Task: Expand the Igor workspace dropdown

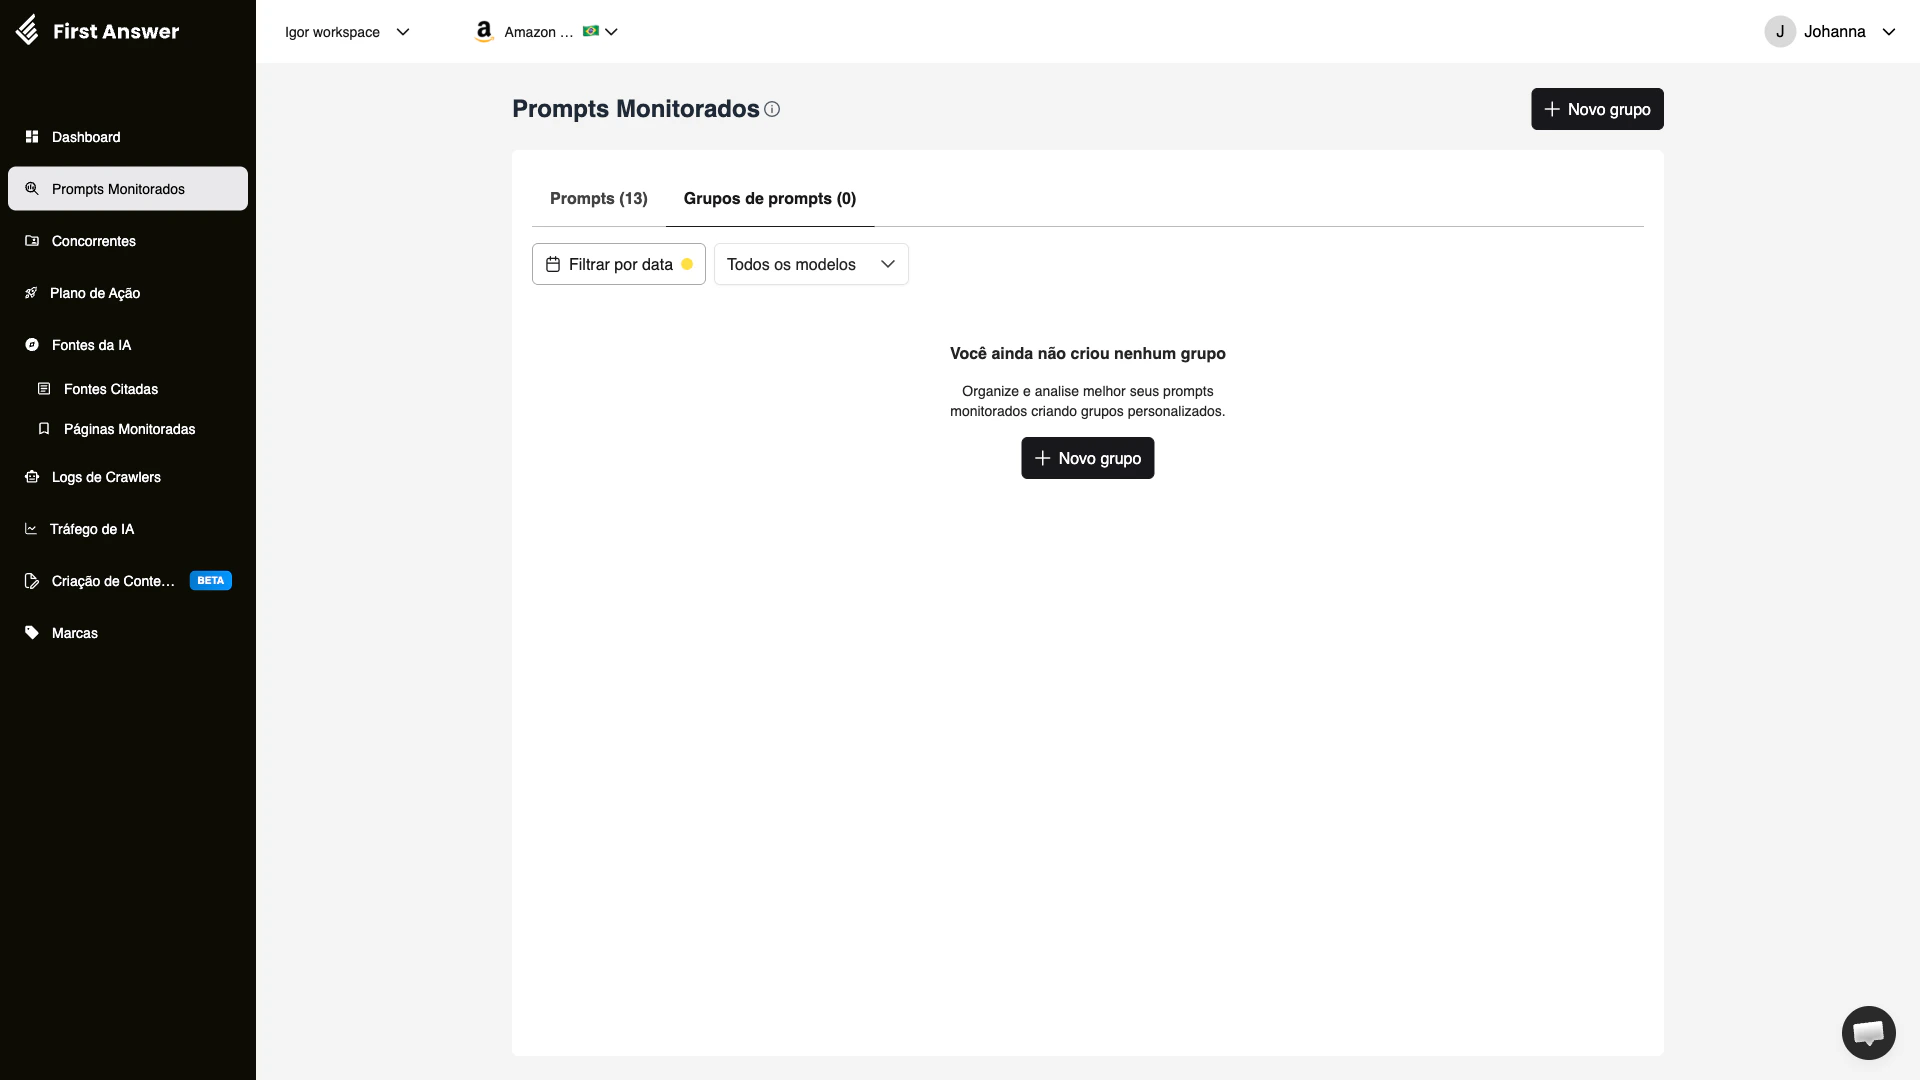Action: 347,32
